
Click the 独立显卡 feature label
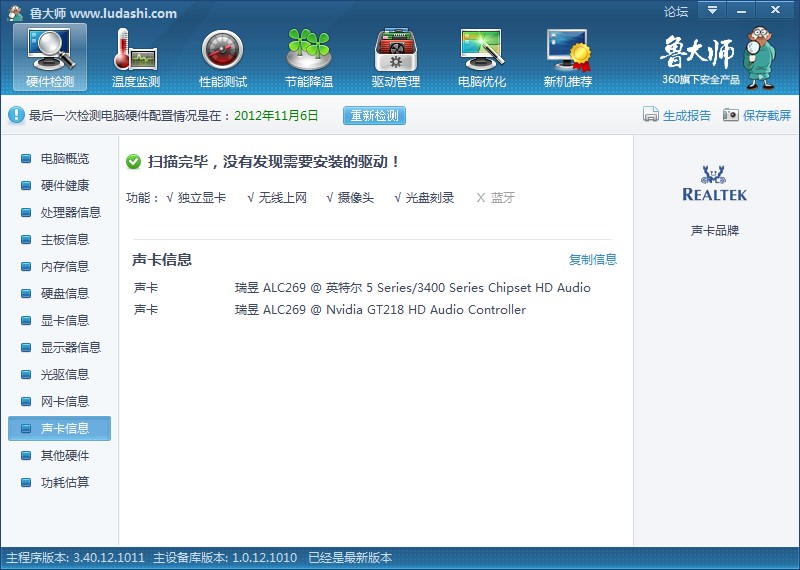pyautogui.click(x=202, y=197)
